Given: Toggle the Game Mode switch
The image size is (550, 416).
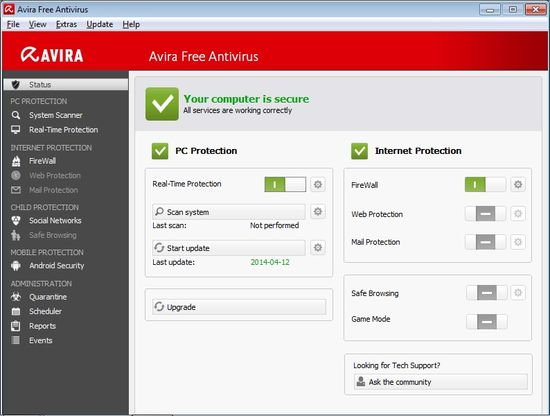Looking at the screenshot, I should (487, 322).
